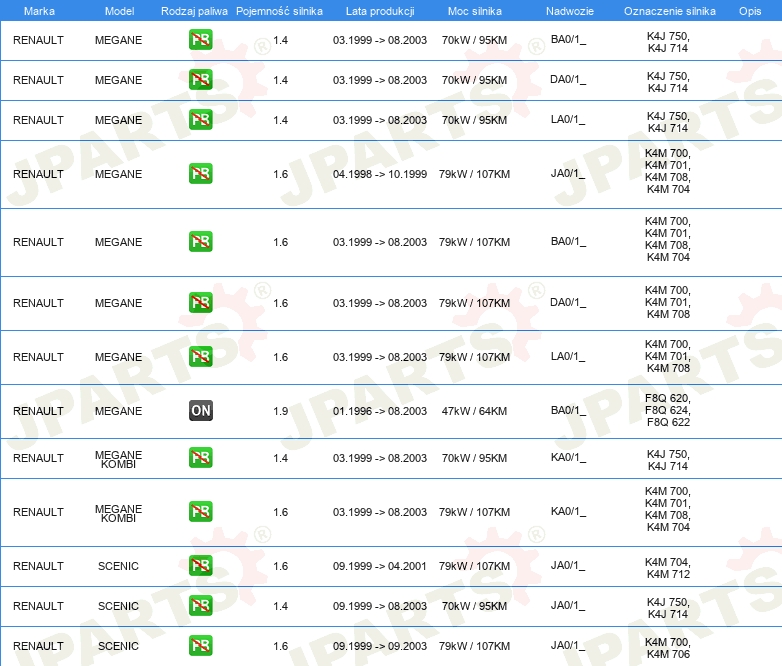Click the Moc silnika column header

click(x=474, y=11)
